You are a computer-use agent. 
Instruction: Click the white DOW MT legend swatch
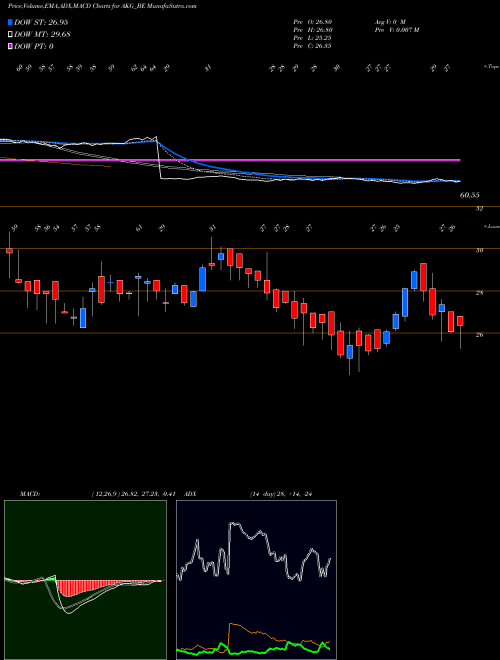[10, 35]
